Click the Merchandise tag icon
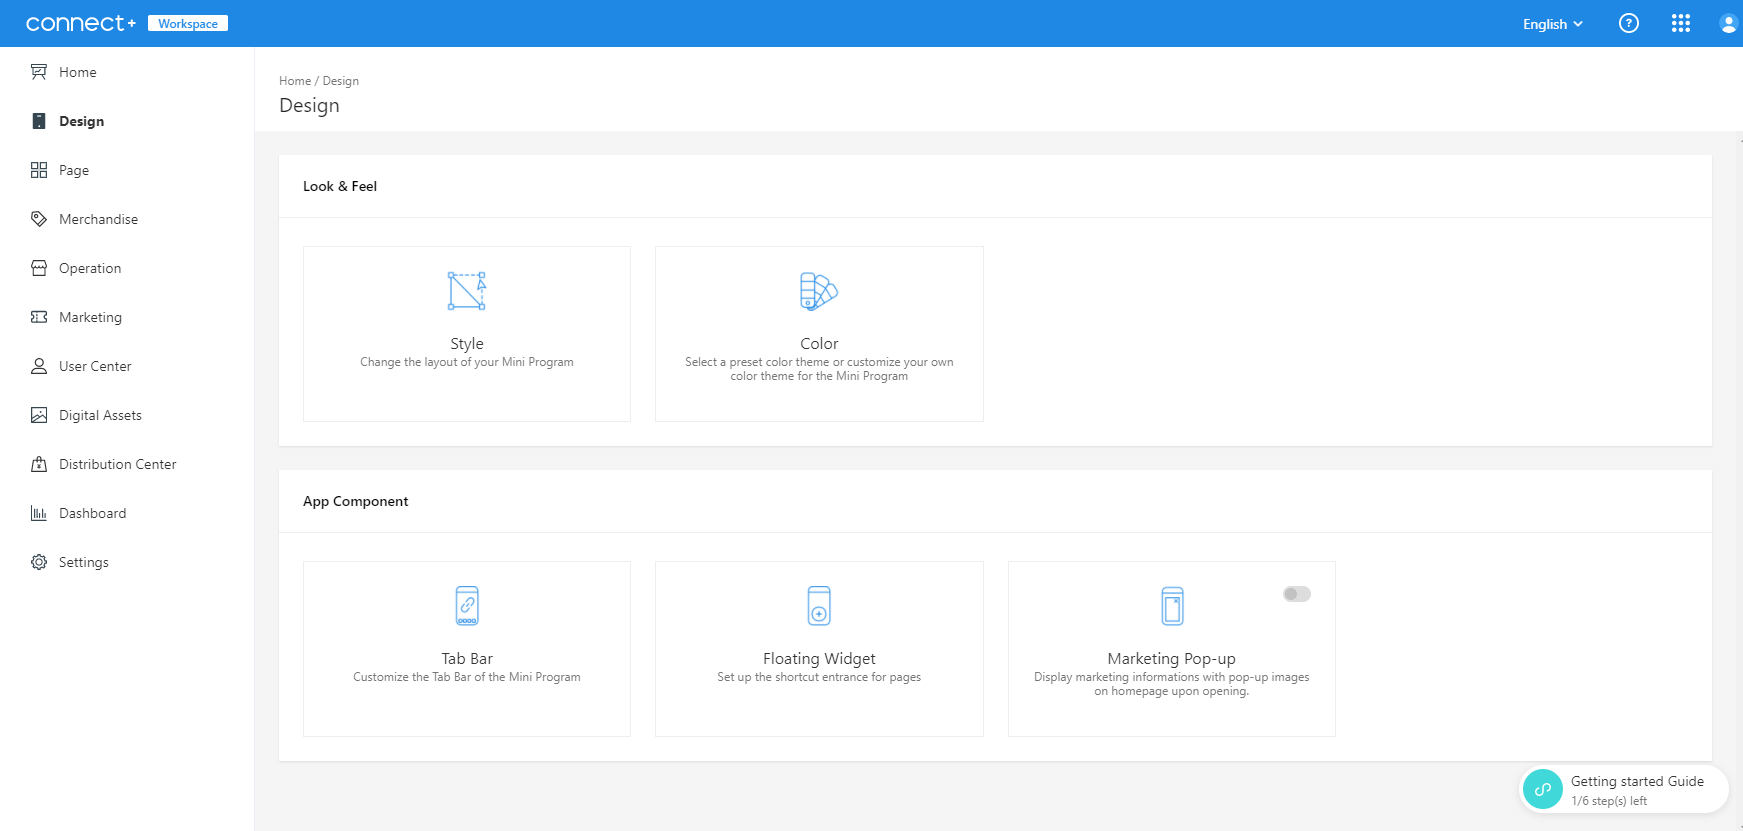 pos(39,219)
